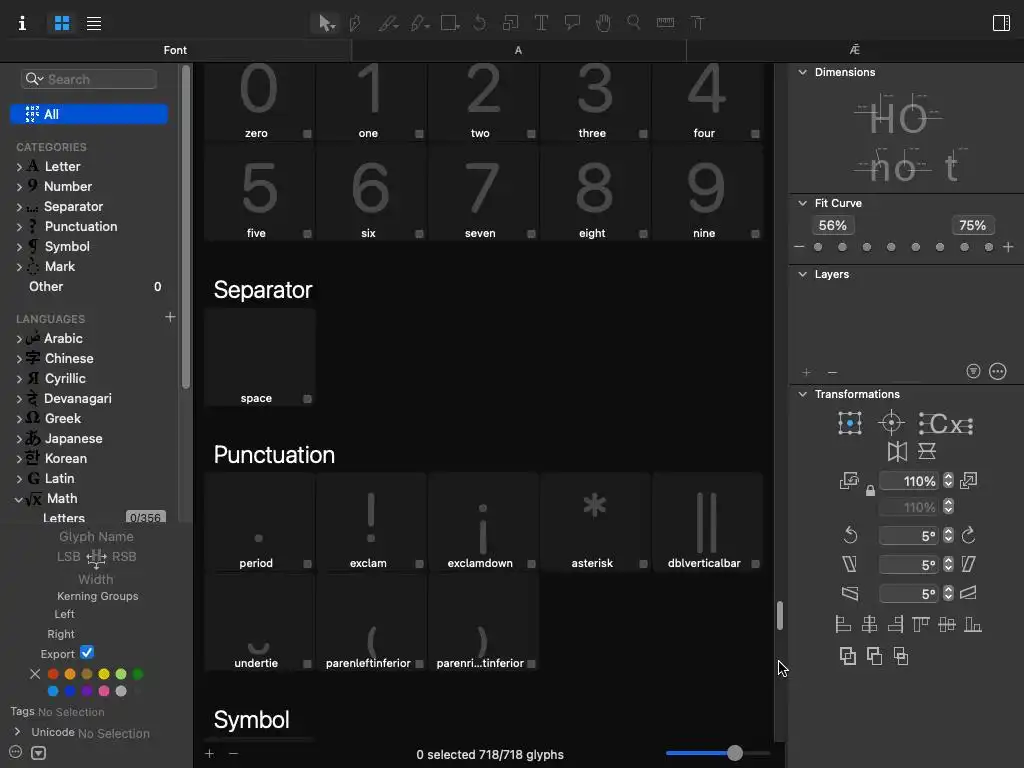Screen dimensions: 1024x768
Task: Click the union boolean operation icon
Action: [848, 656]
